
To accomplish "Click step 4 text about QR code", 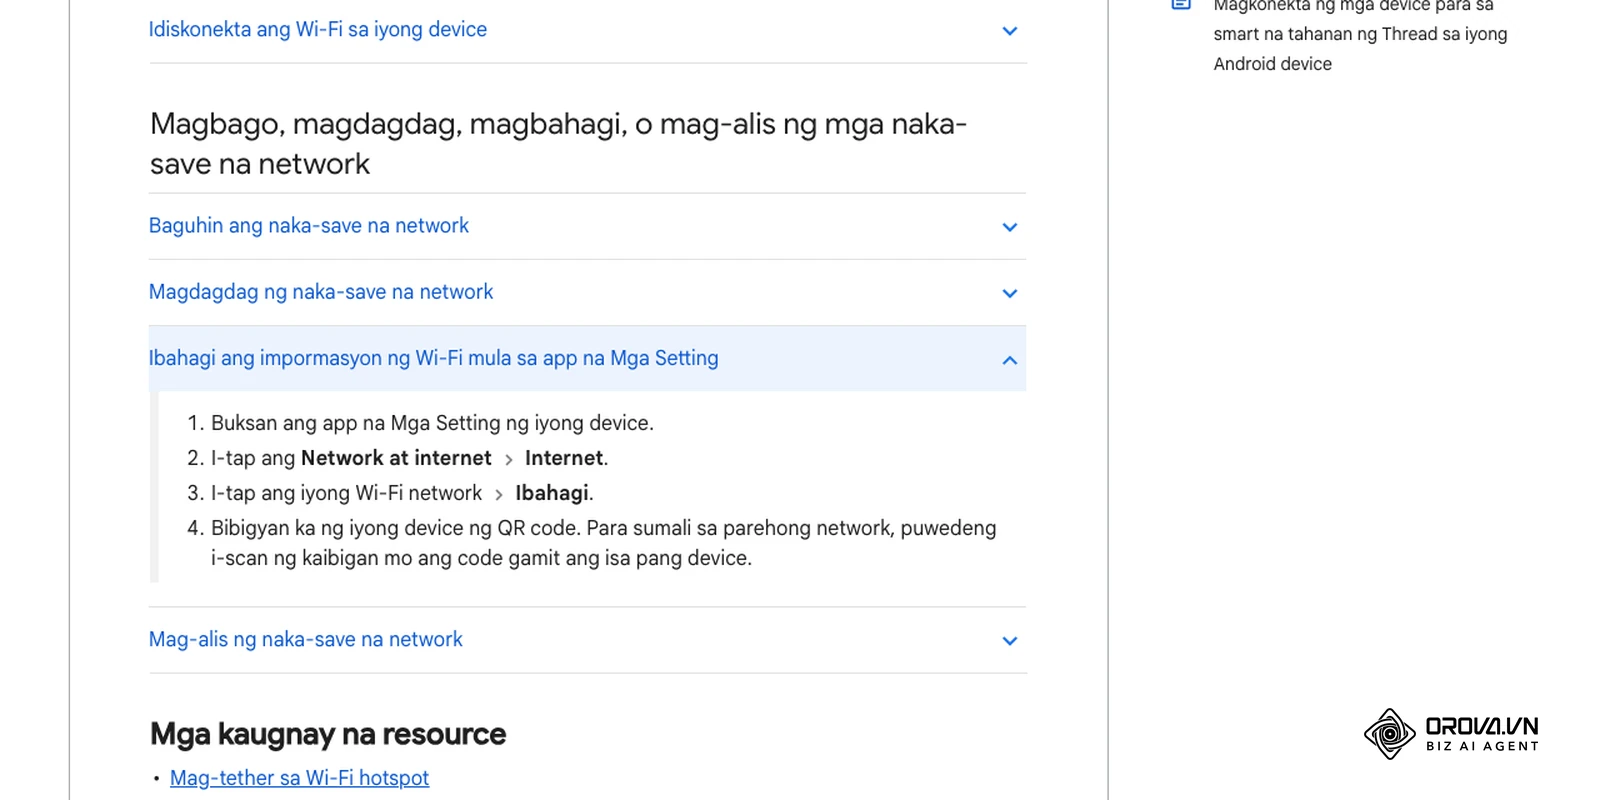I will click(x=603, y=543).
